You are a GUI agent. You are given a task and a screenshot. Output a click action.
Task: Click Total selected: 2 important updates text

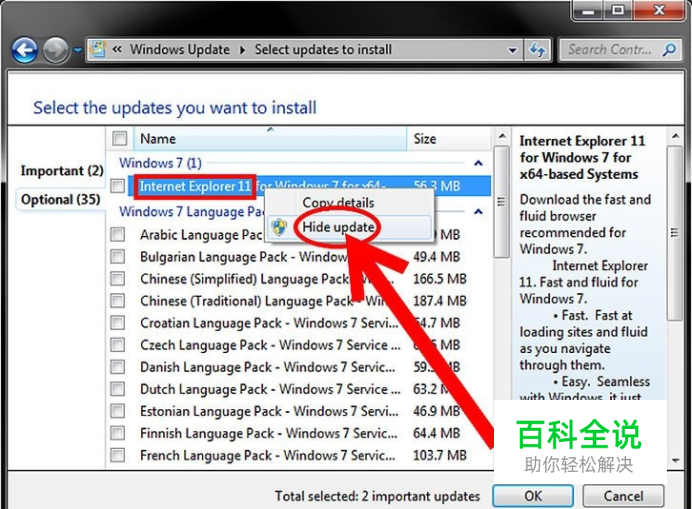coord(377,496)
